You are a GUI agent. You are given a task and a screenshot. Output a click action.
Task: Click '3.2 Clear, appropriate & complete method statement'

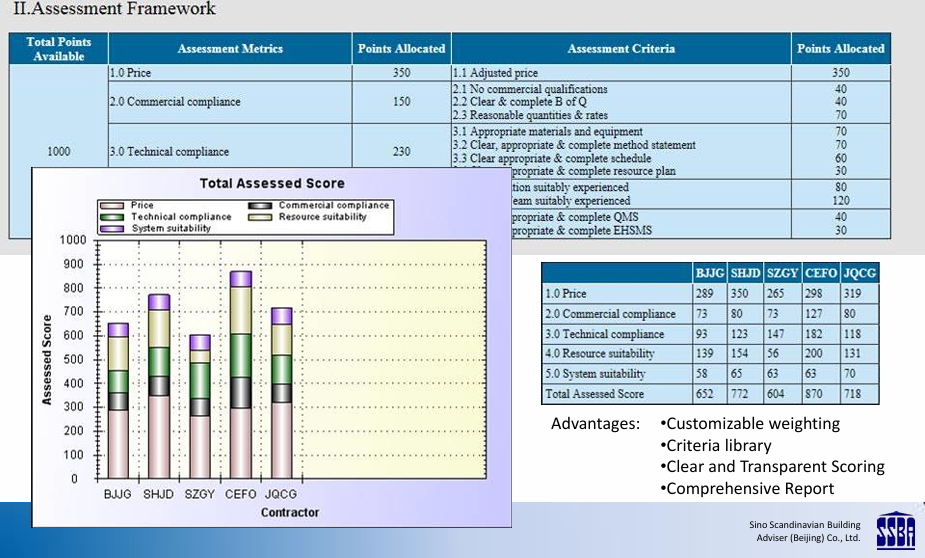575,145
